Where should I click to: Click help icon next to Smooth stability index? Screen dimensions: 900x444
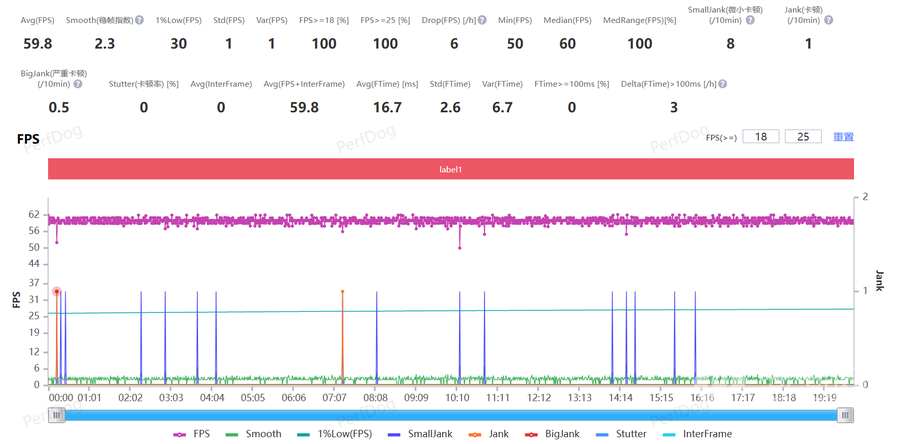pyautogui.click(x=139, y=20)
